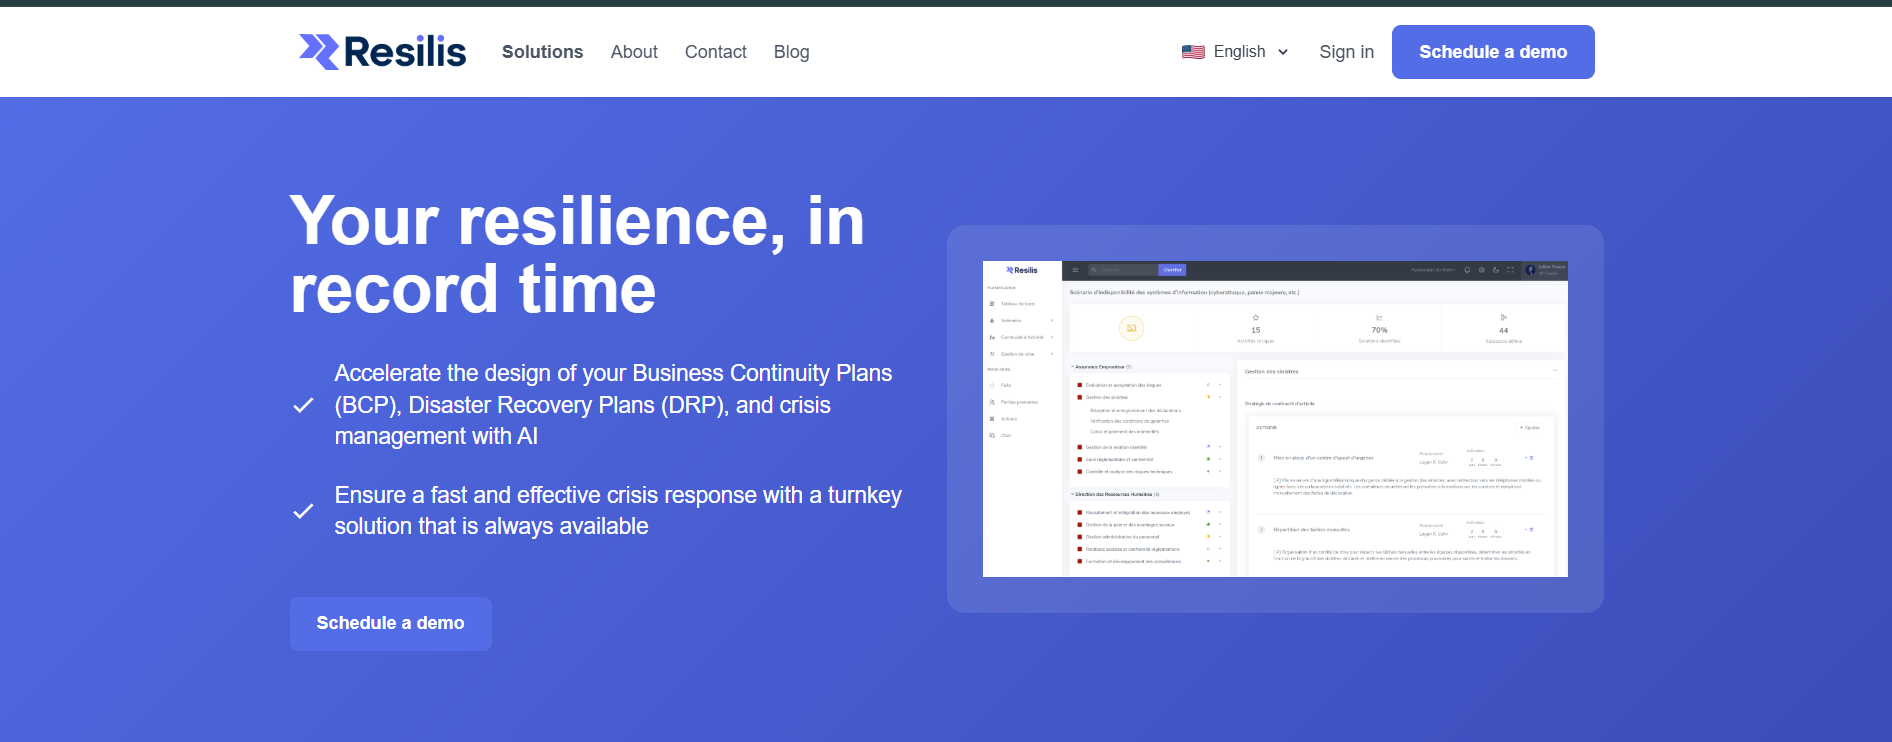Click the Resilis logo in the header
This screenshot has height=742, width=1892.
382,52
